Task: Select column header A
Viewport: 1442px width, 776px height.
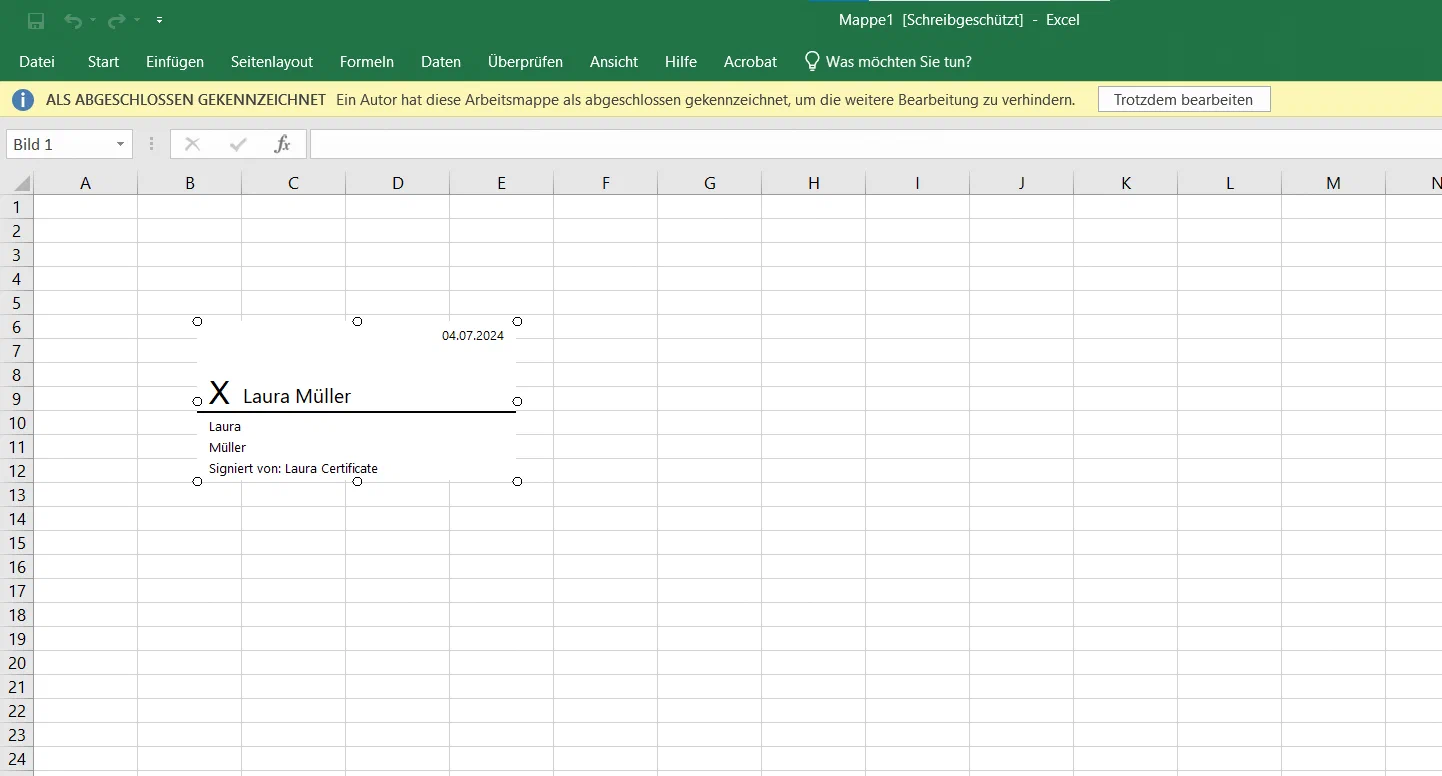Action: point(85,183)
